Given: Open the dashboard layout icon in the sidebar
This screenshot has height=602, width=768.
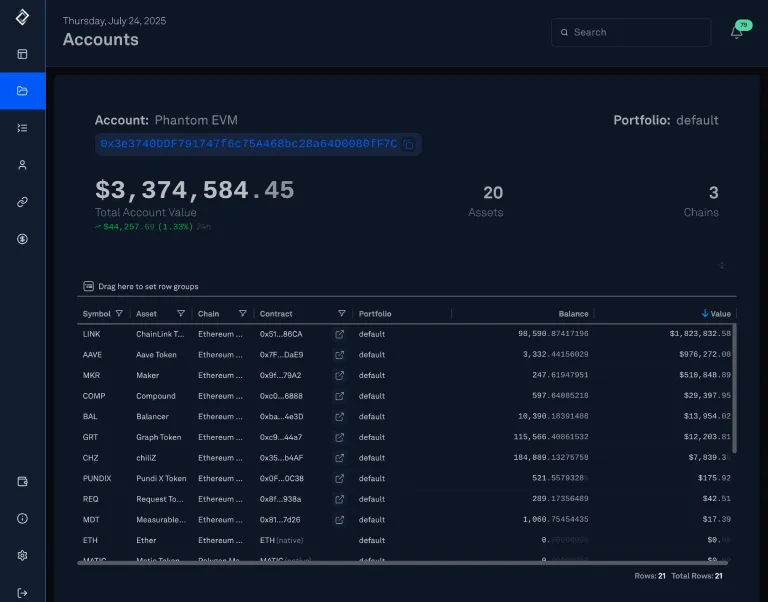Looking at the screenshot, I should click(x=22, y=54).
